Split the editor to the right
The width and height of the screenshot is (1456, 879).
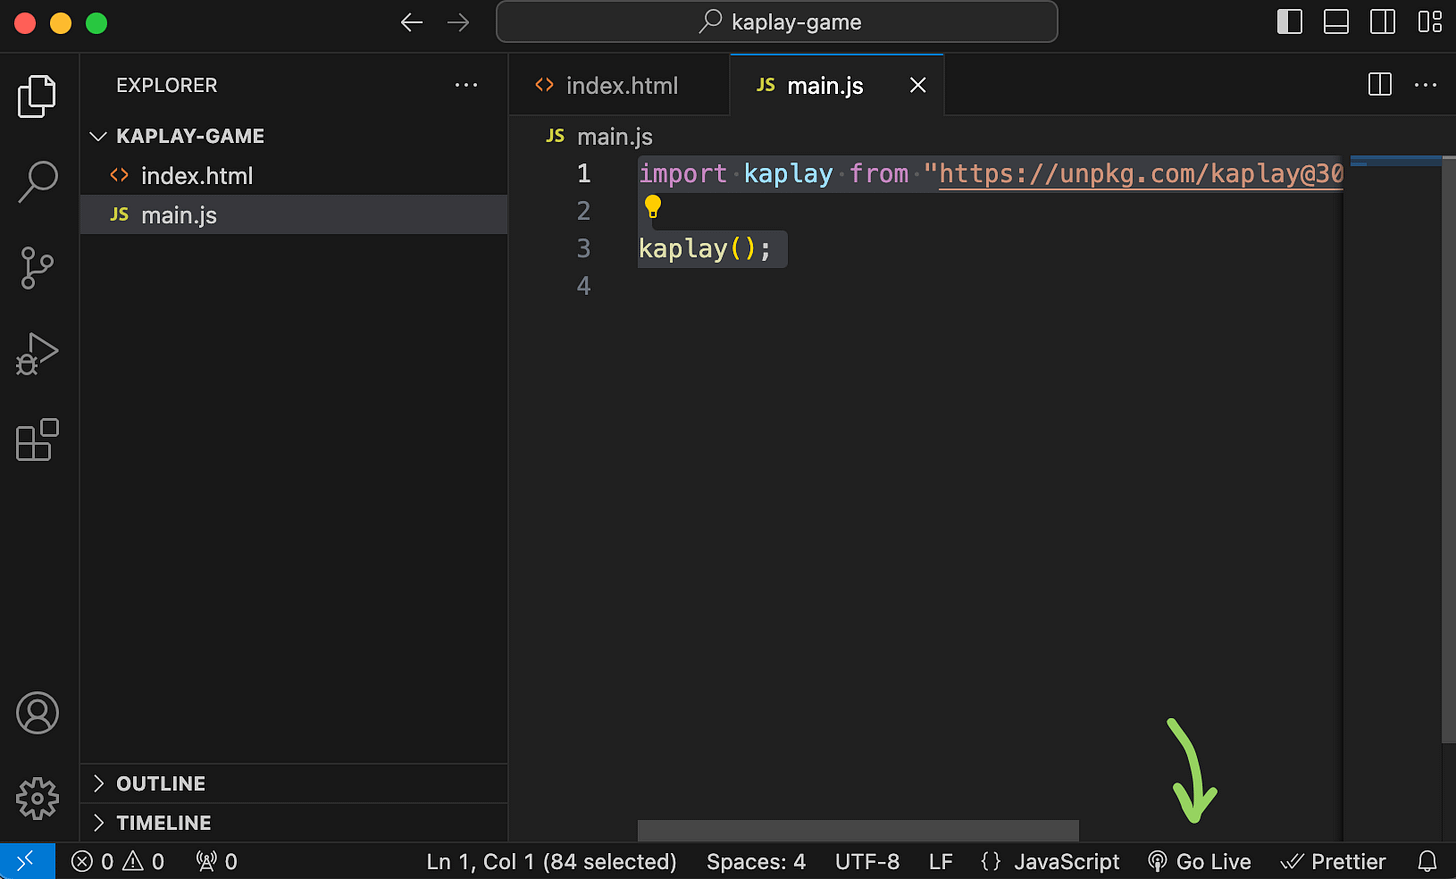(x=1379, y=85)
